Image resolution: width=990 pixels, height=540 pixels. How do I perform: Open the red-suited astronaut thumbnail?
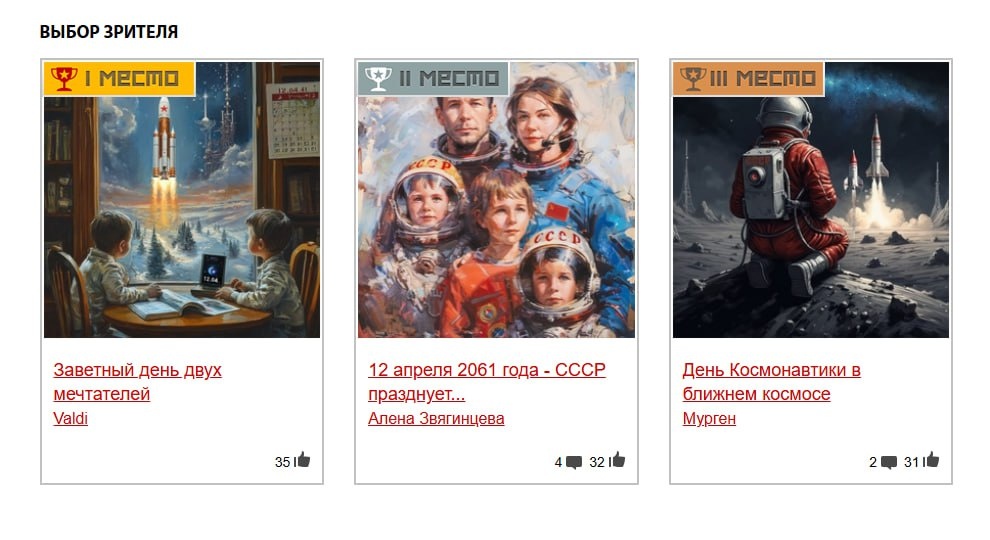pyautogui.click(x=811, y=200)
